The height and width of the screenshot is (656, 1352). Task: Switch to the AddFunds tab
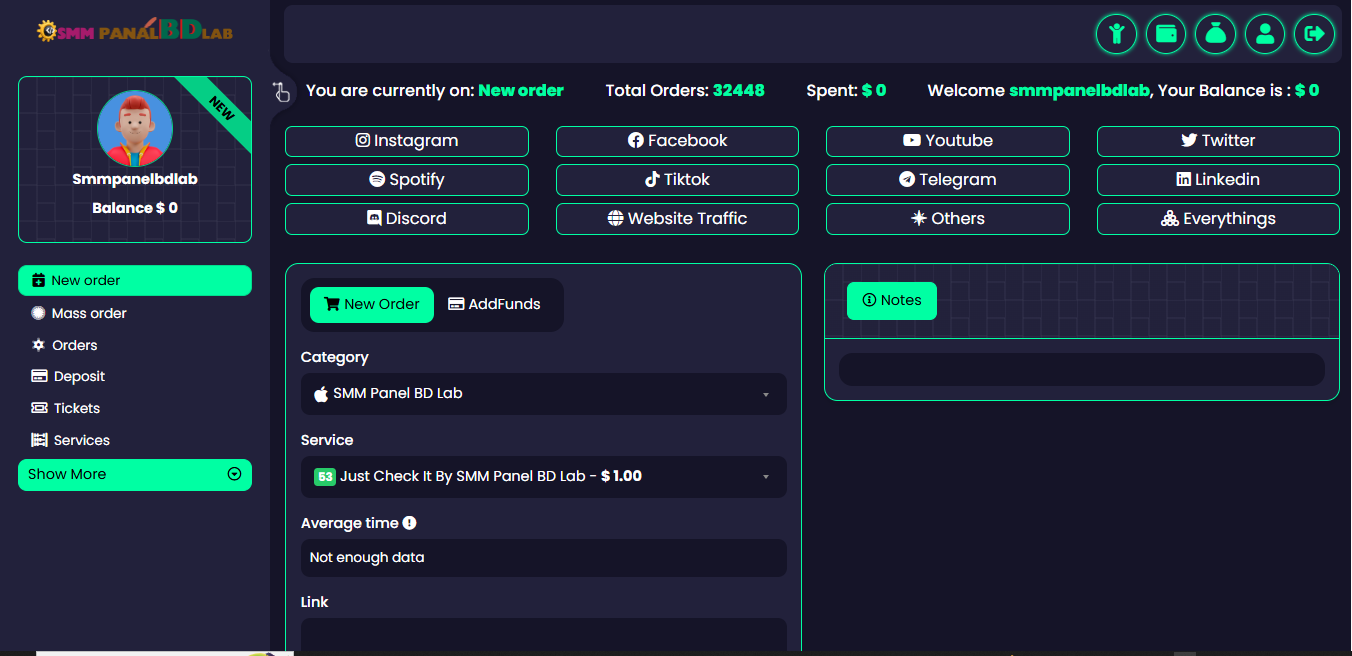click(494, 305)
